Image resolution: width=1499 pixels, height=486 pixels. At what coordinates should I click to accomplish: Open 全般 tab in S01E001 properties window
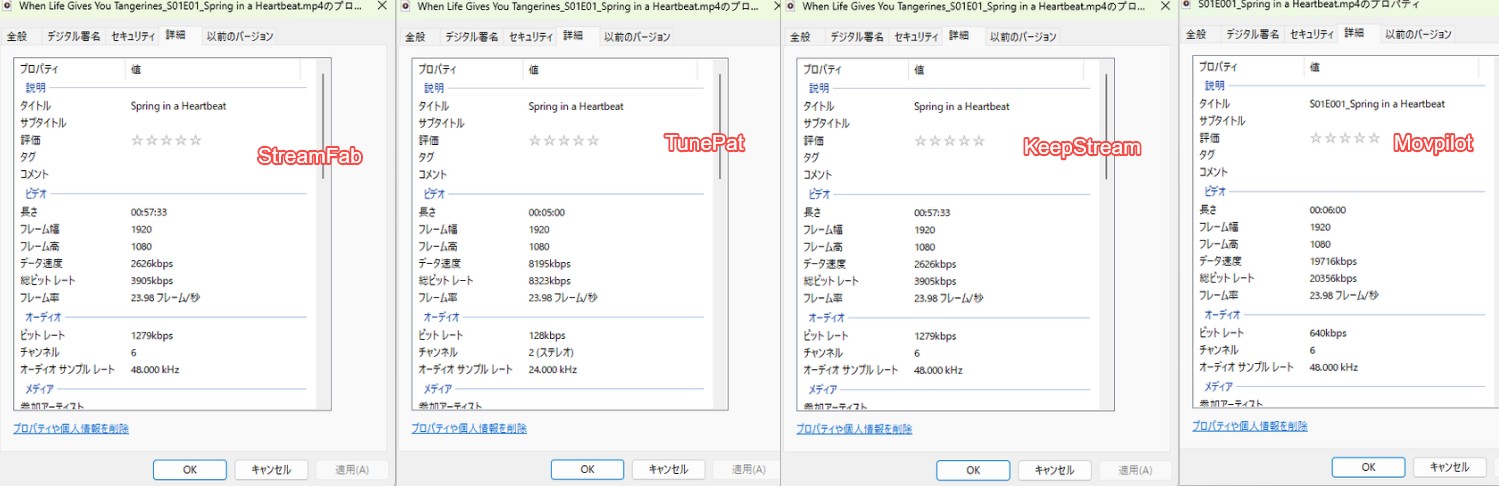click(x=1196, y=34)
